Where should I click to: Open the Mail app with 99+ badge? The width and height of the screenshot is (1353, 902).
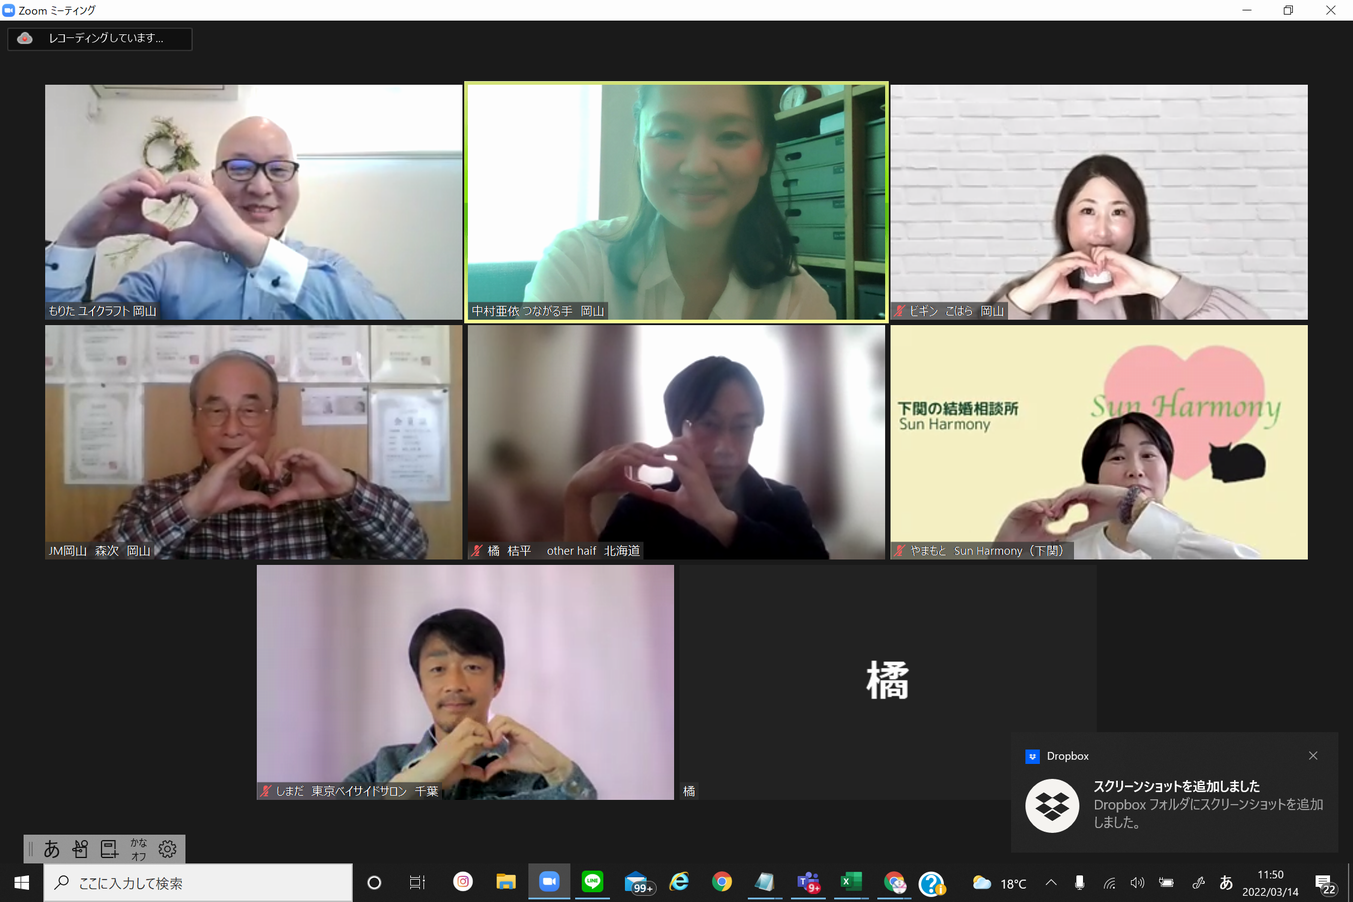(637, 882)
